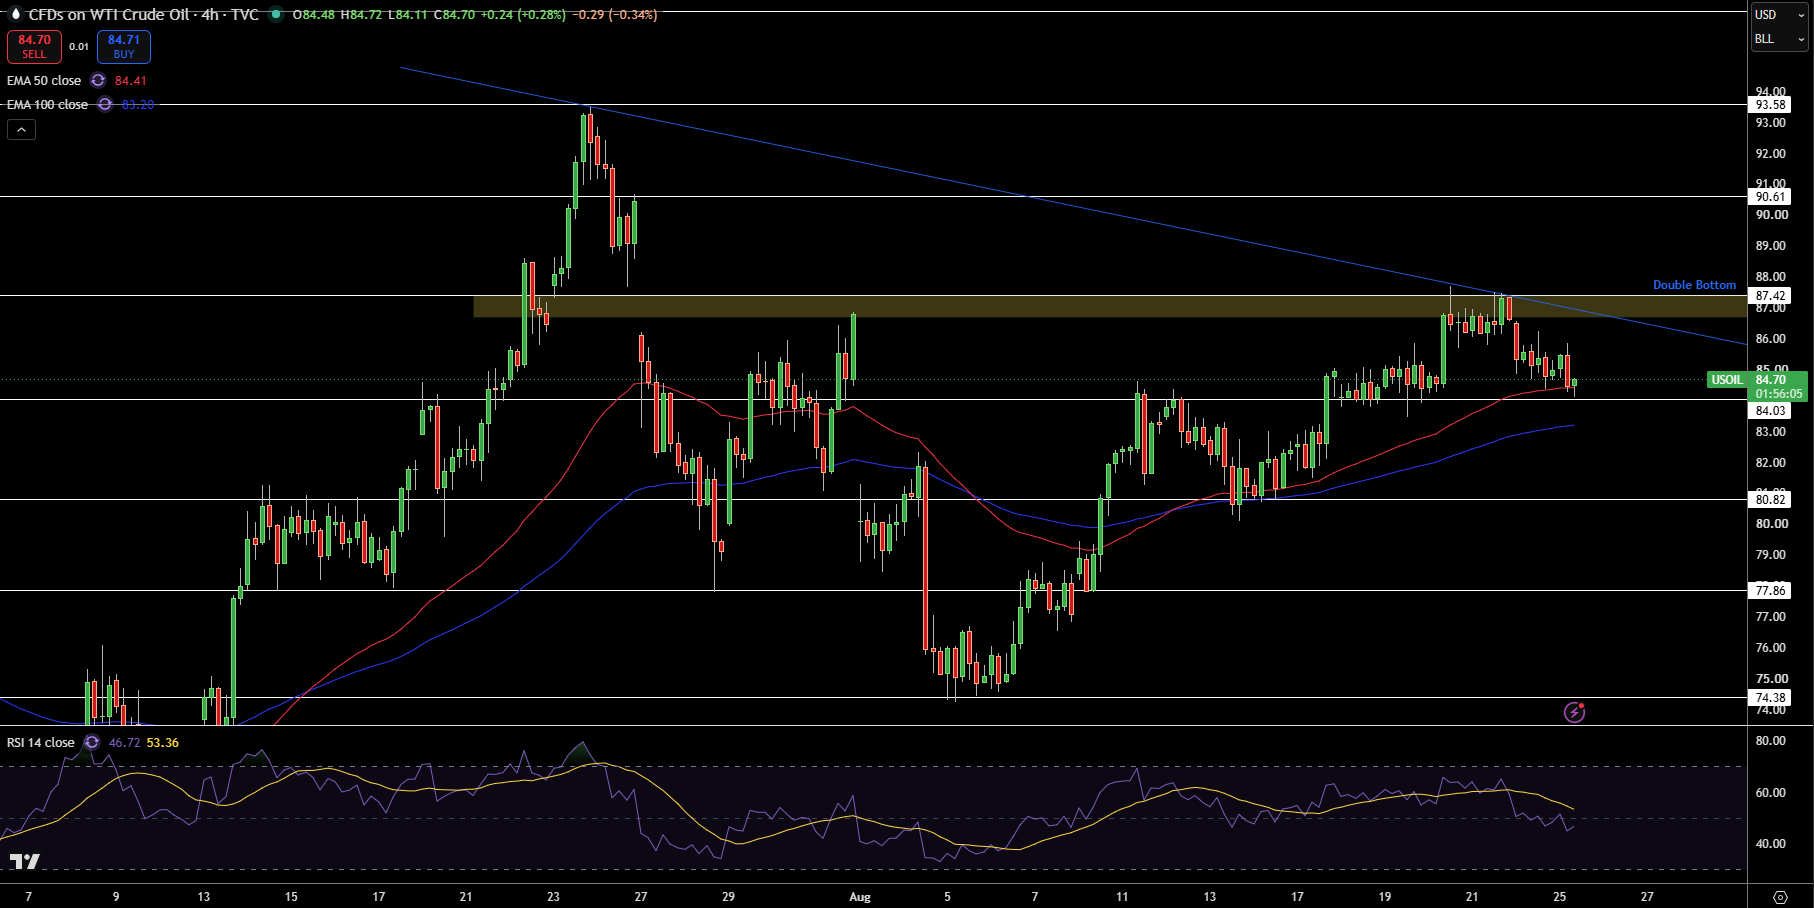Click the 0.01 spread value
1814x908 pixels.
[x=79, y=47]
